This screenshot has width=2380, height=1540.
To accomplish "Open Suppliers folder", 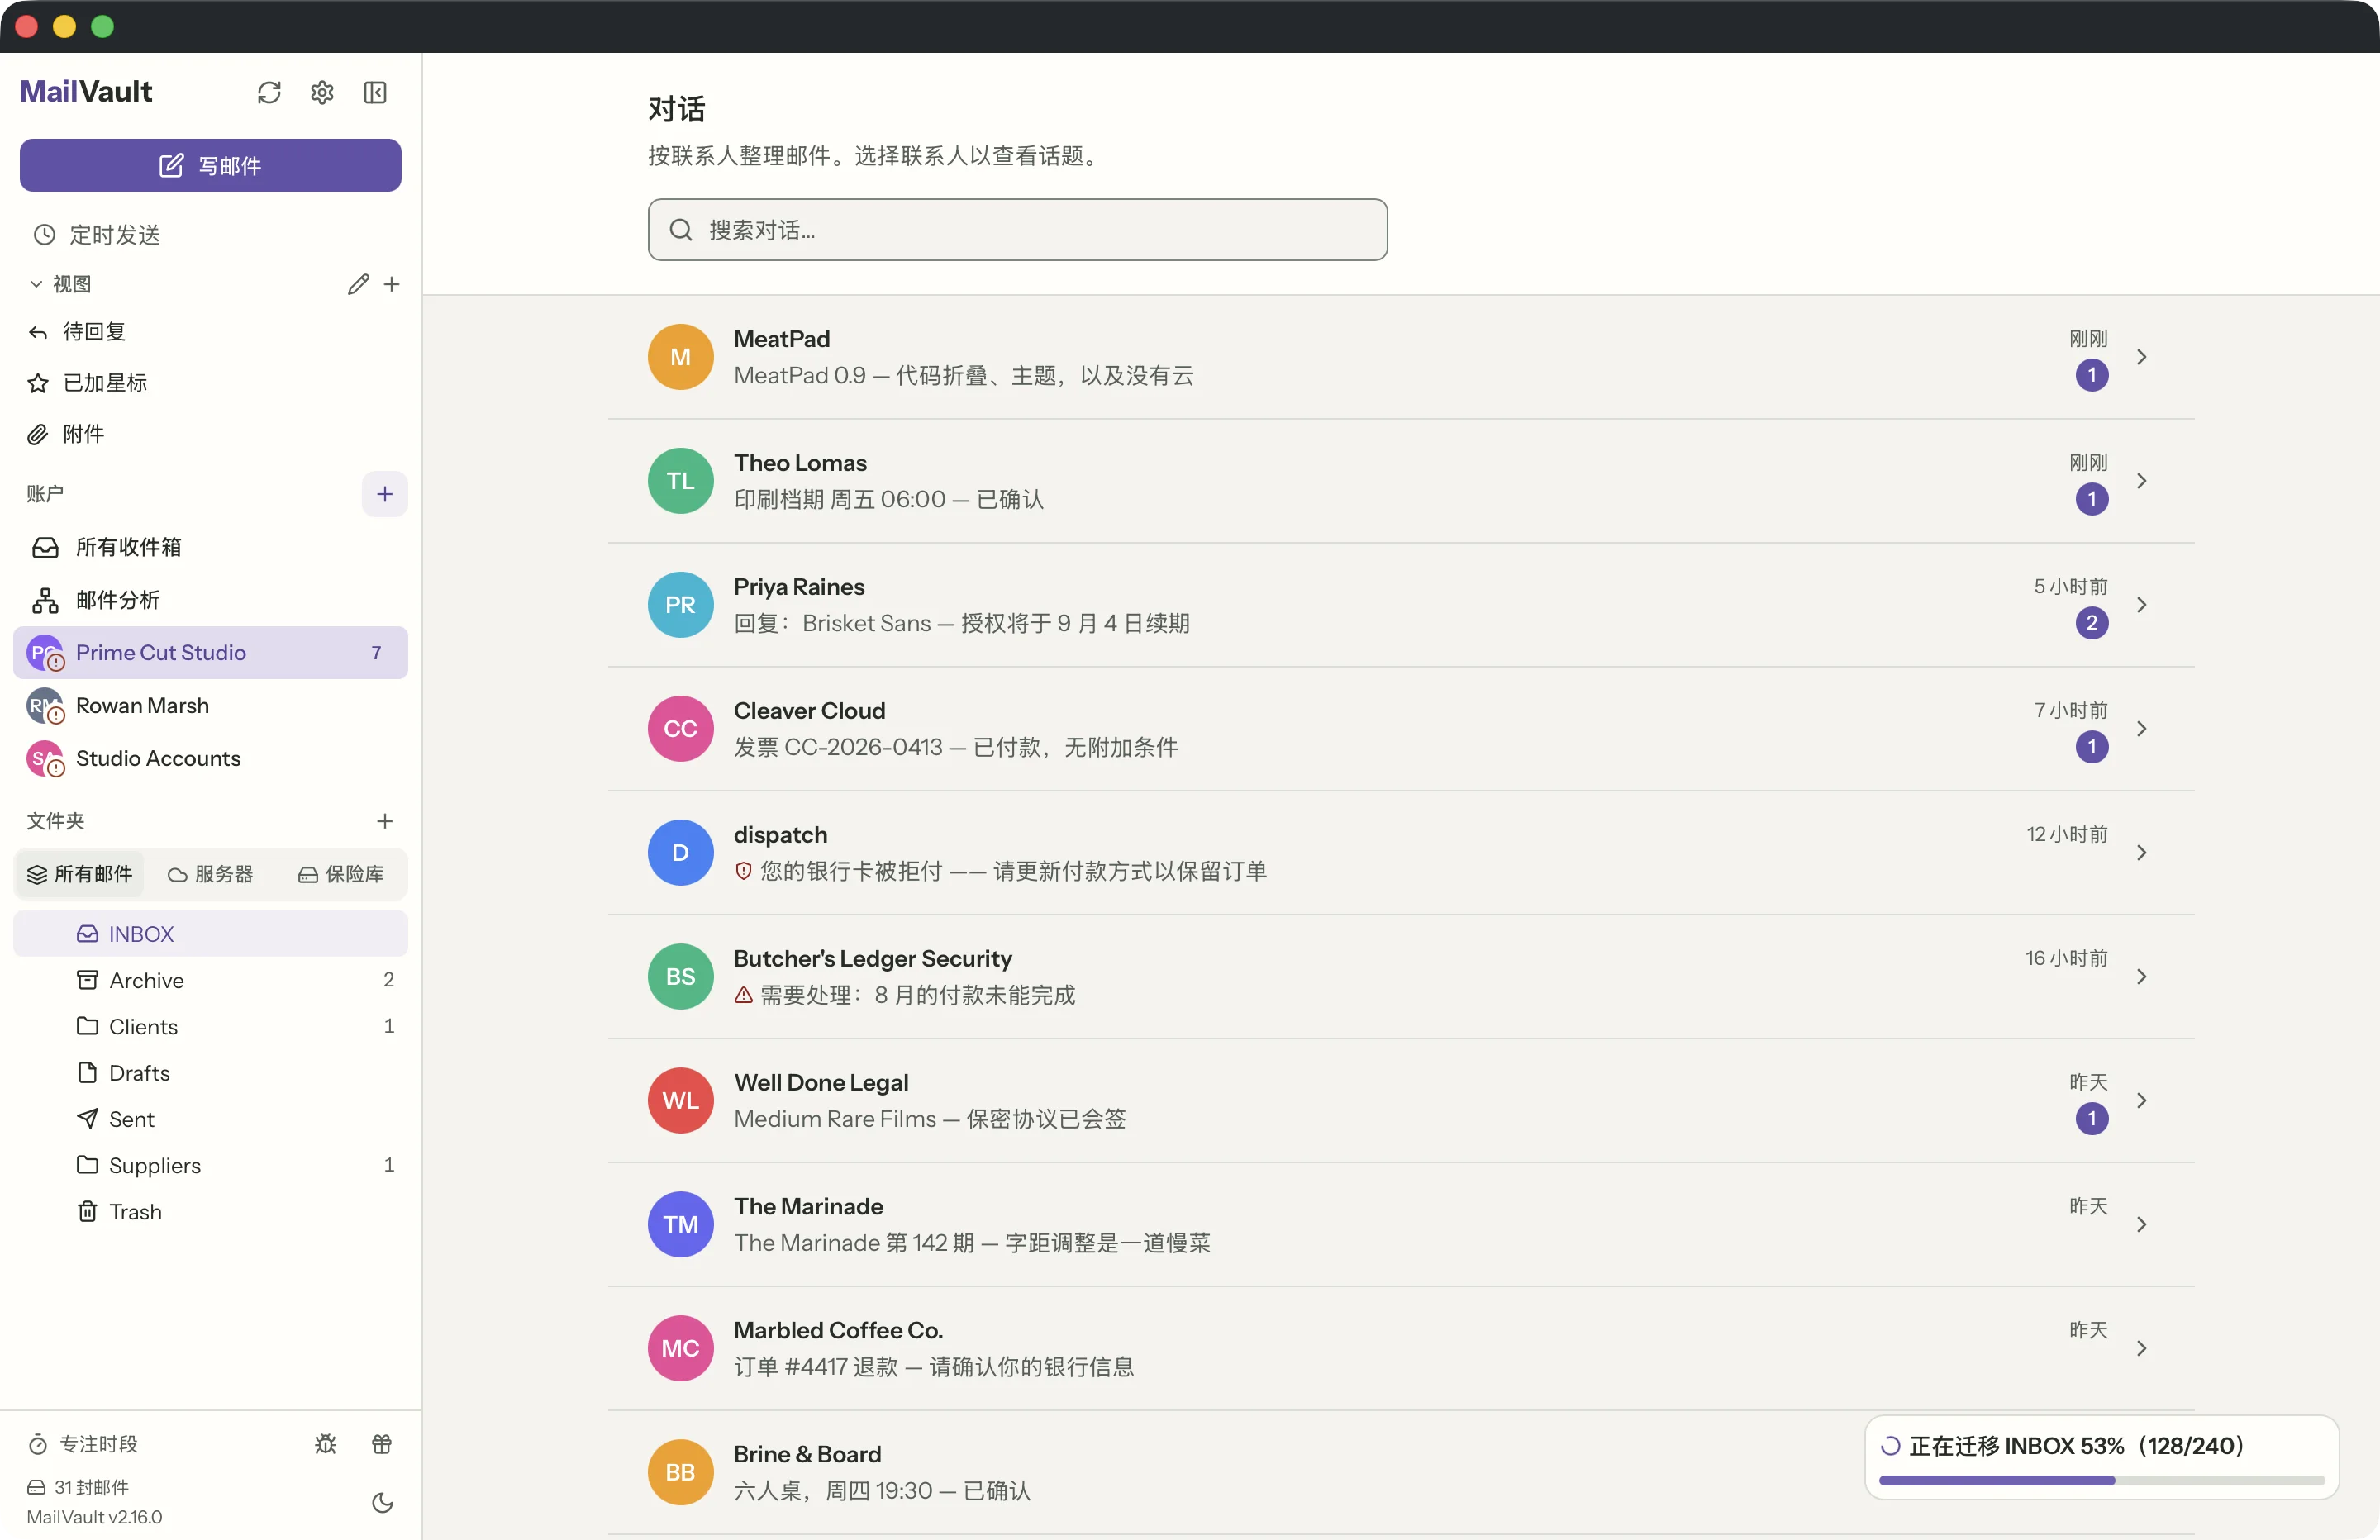I will [x=210, y=1165].
